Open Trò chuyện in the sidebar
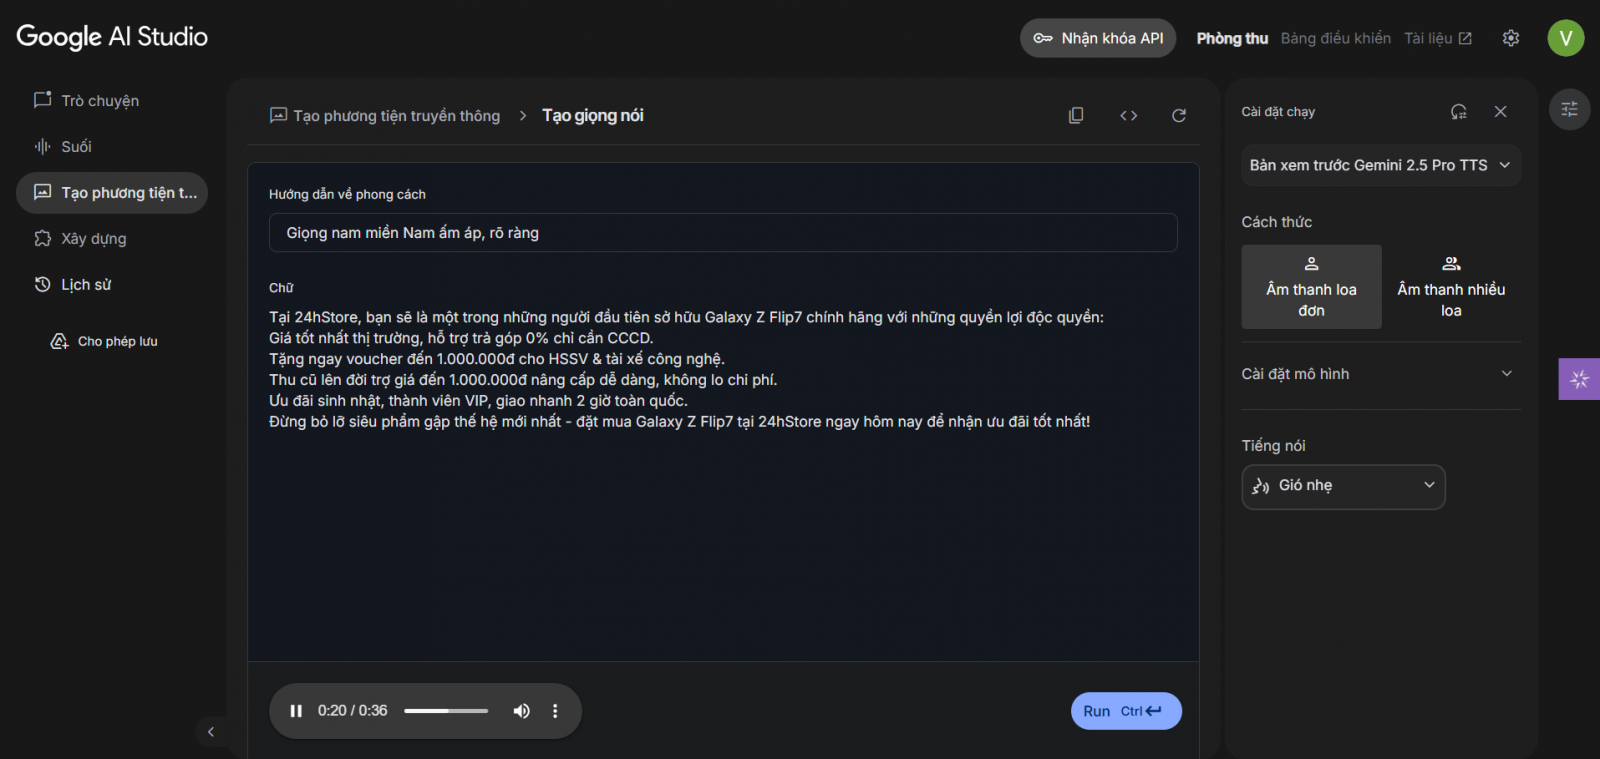This screenshot has height=759, width=1600. click(x=99, y=101)
